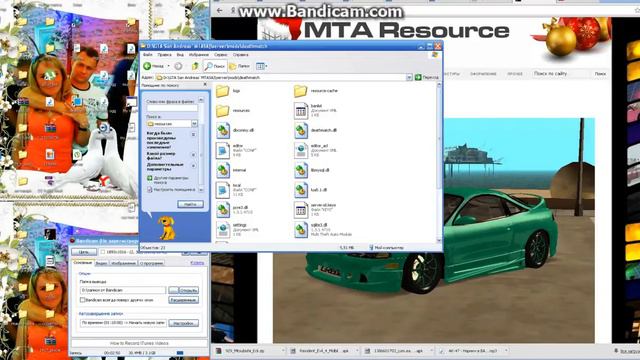
Task: Switch to Bandicam Изображения tab
Action: point(123,263)
